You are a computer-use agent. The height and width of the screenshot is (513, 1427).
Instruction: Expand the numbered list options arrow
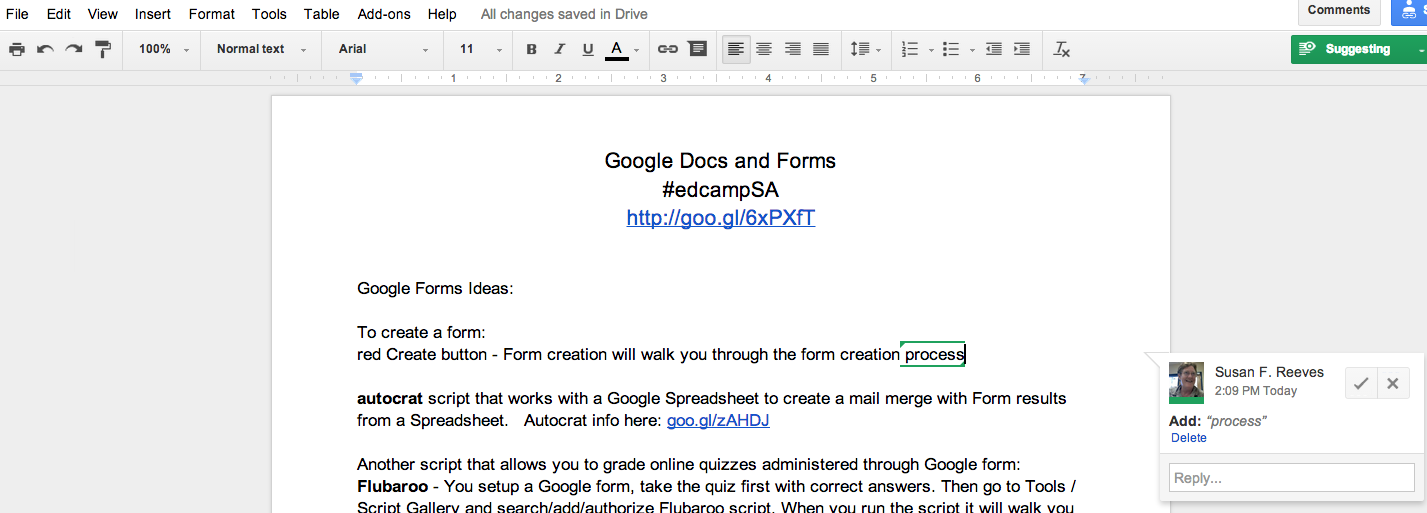click(931, 49)
